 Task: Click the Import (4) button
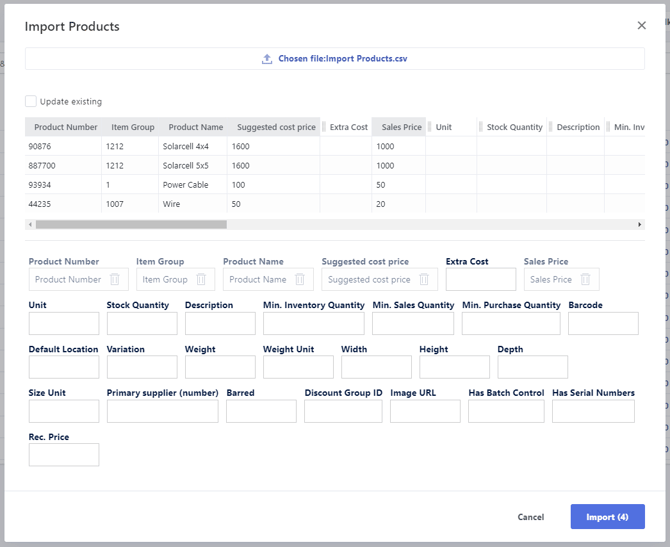[608, 517]
